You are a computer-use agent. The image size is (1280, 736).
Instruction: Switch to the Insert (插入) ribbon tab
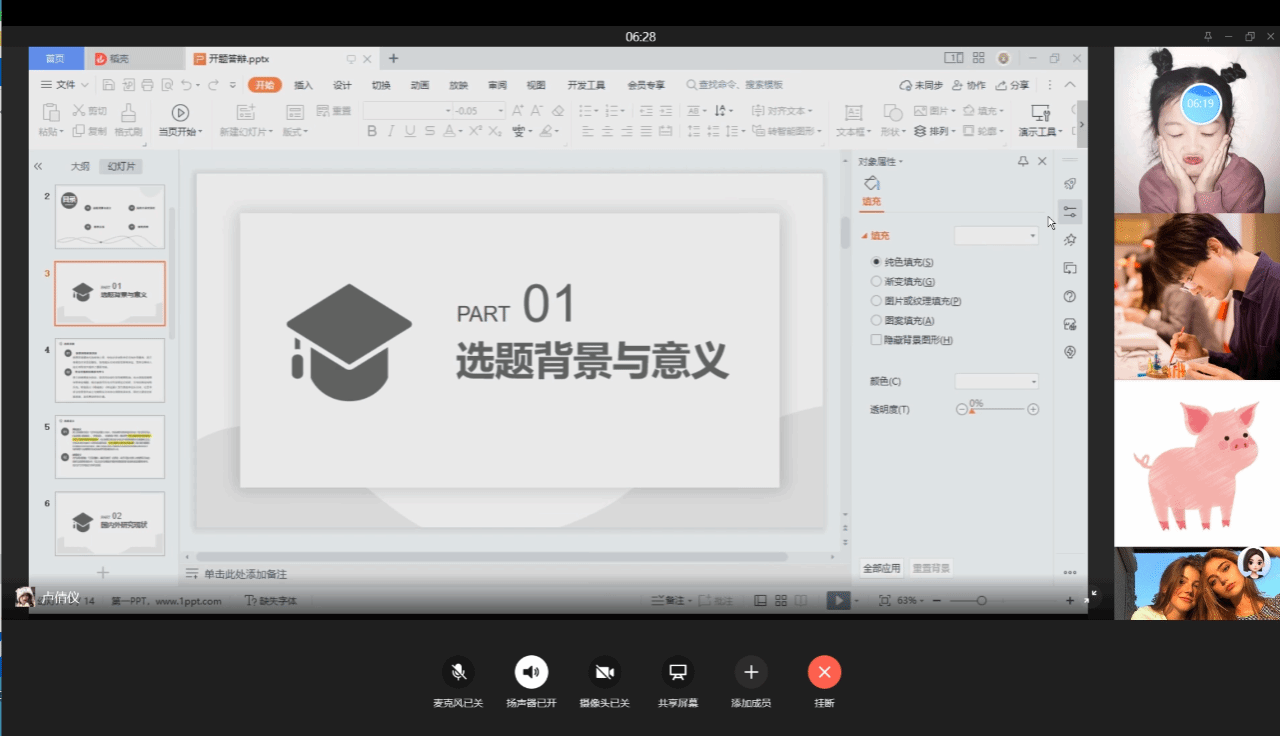(303, 85)
